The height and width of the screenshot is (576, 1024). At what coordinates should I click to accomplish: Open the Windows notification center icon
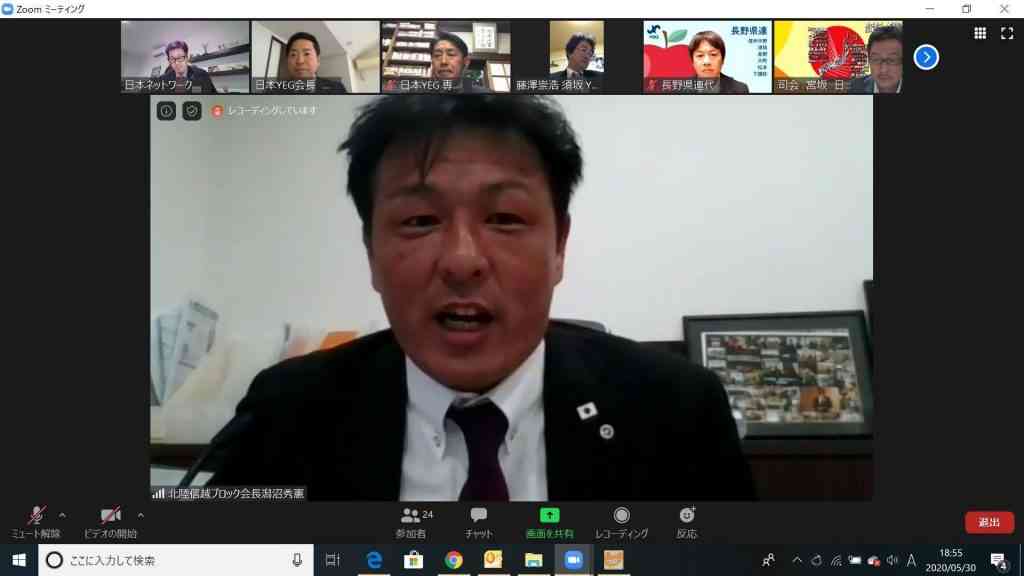(999, 560)
